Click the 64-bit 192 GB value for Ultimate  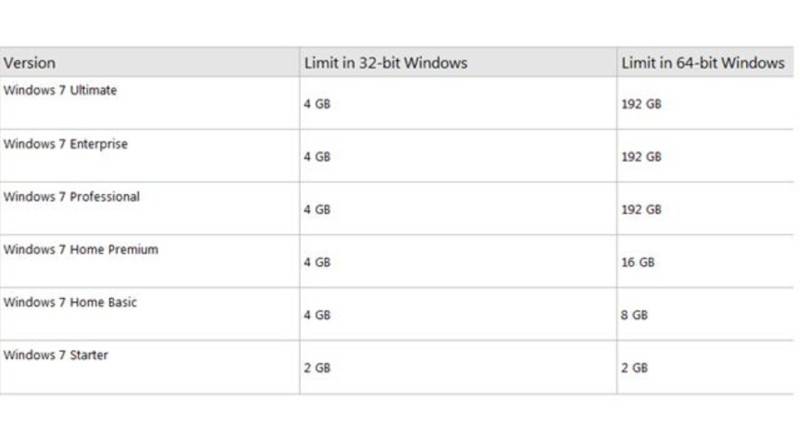pyautogui.click(x=641, y=104)
